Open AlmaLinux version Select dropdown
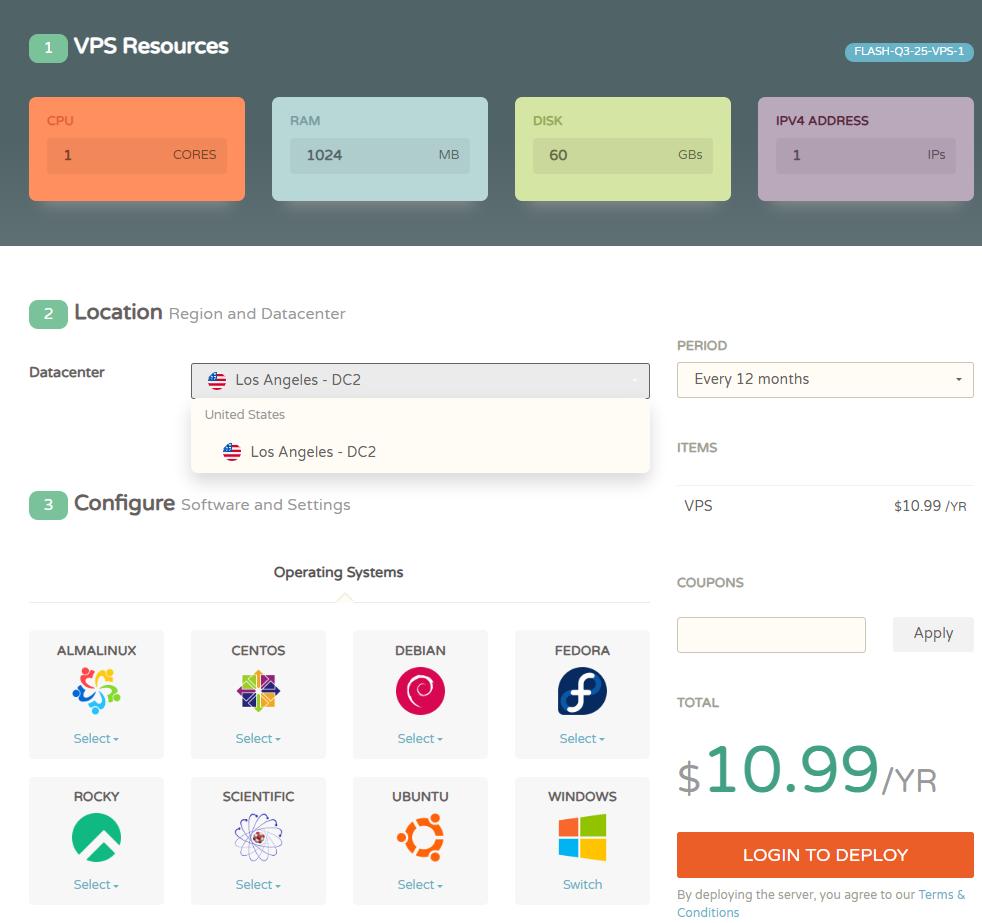Image resolution: width=982 pixels, height=923 pixels. click(x=96, y=739)
